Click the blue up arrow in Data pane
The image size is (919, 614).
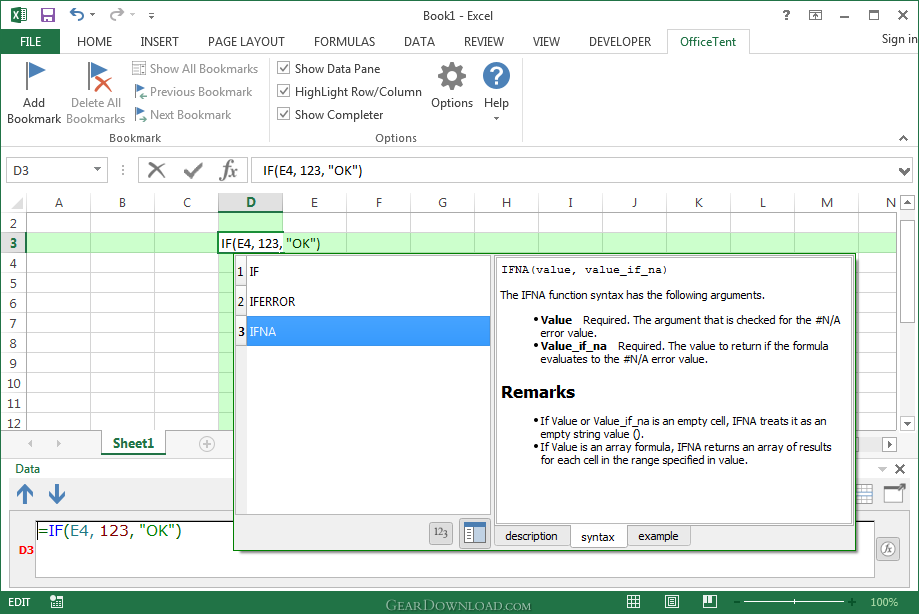(x=25, y=493)
